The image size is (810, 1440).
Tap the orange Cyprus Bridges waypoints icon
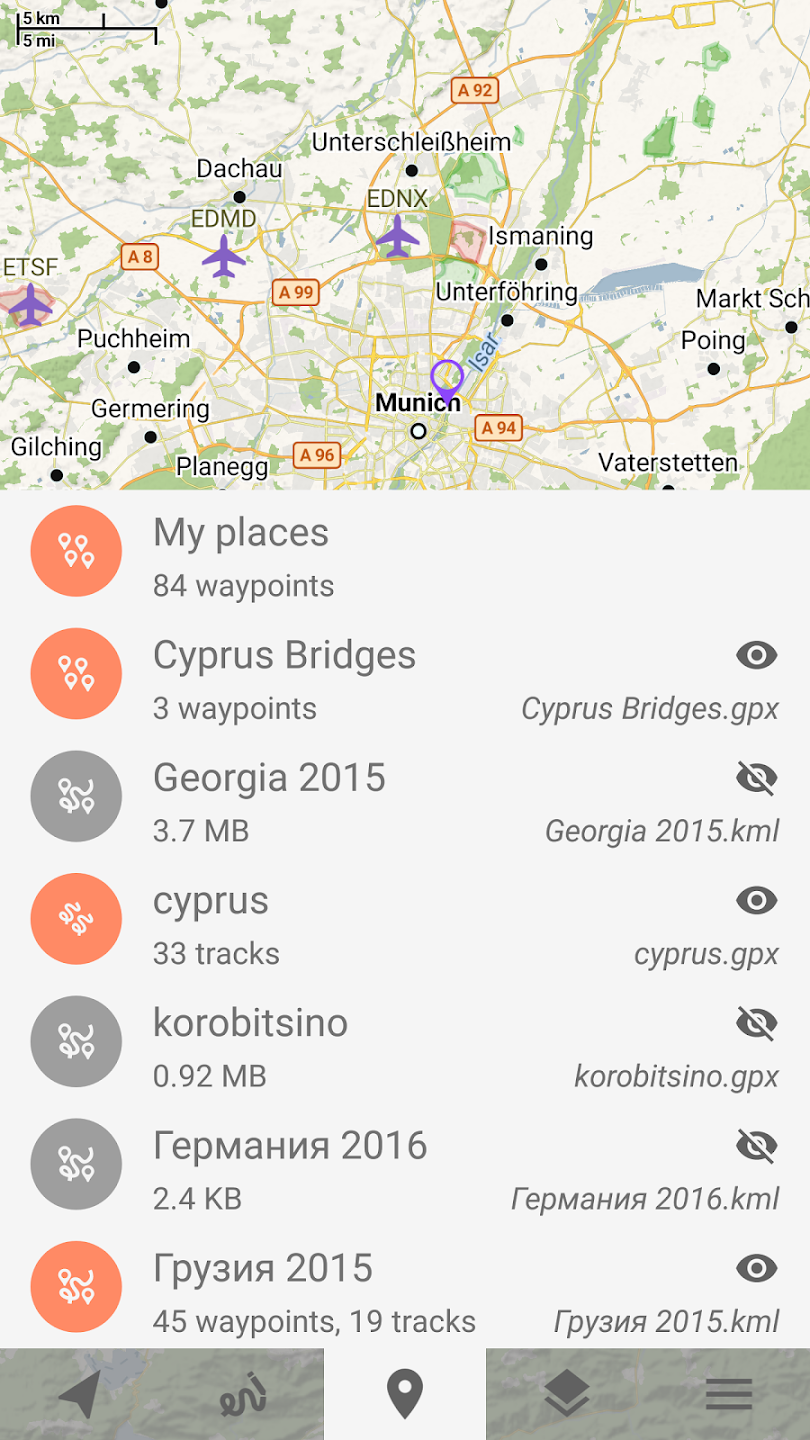pos(76,674)
